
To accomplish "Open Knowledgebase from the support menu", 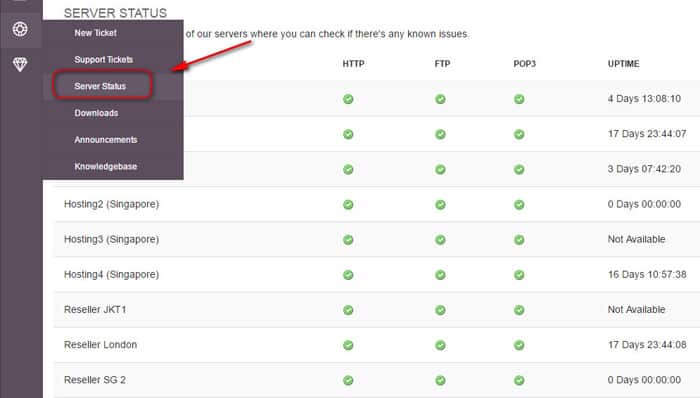I will (106, 166).
